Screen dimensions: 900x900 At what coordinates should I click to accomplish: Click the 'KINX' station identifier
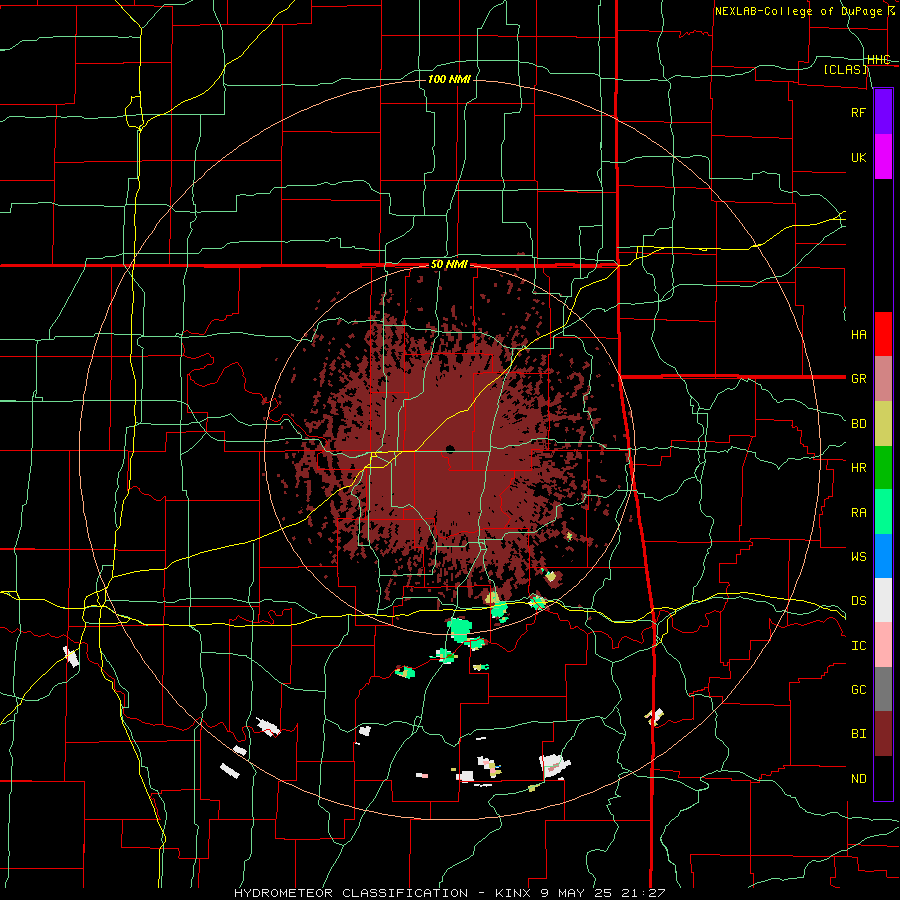pyautogui.click(x=514, y=893)
